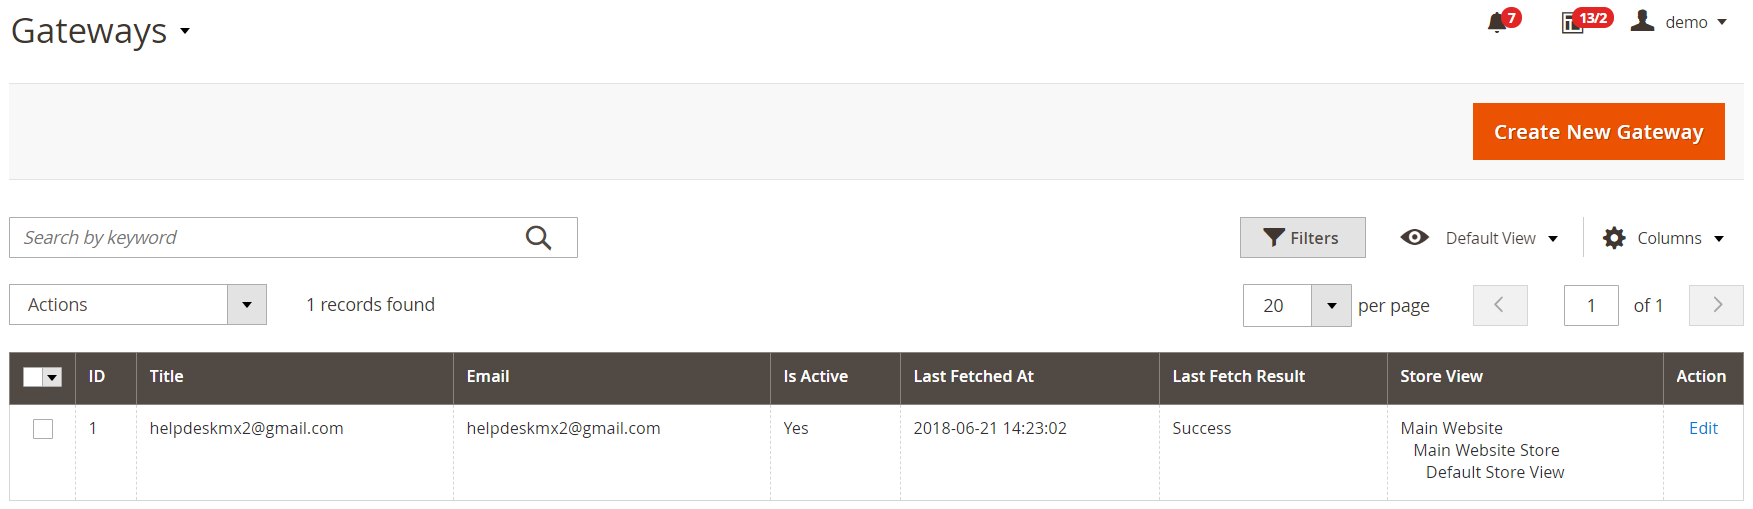Image resolution: width=1753 pixels, height=509 pixels.
Task: Open the message queue icon with 13/2 badge
Action: pyautogui.click(x=1573, y=22)
